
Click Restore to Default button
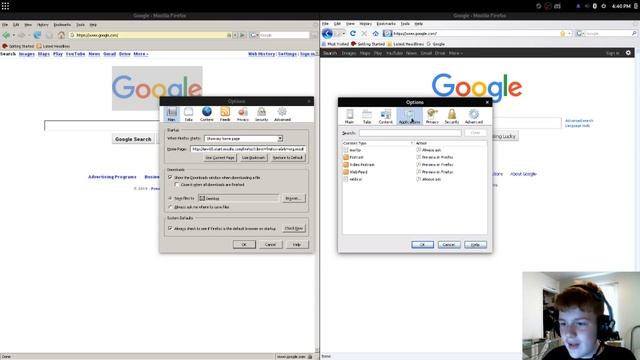click(x=288, y=158)
